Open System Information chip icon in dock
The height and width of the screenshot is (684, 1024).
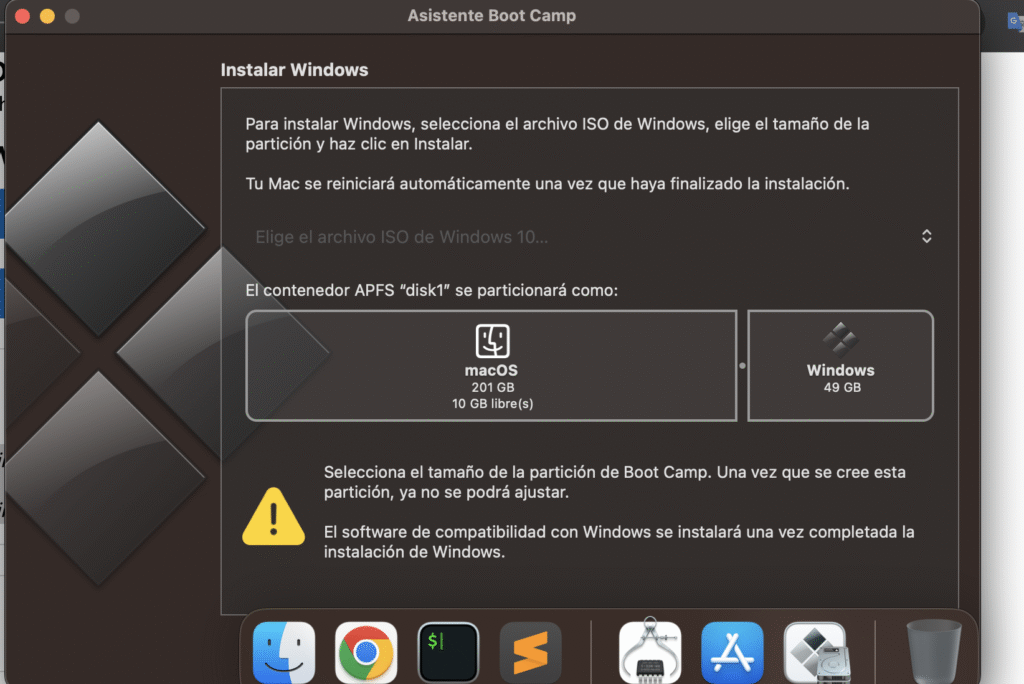(650, 651)
